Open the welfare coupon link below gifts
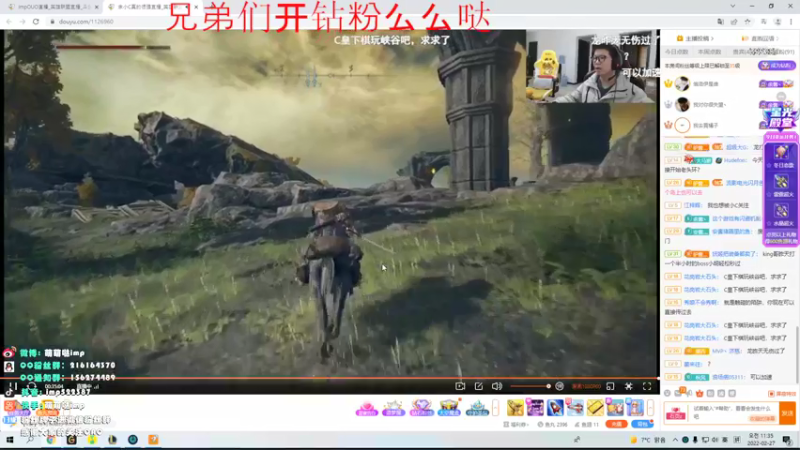Screen dimensions: 800x450 pos(515,424)
